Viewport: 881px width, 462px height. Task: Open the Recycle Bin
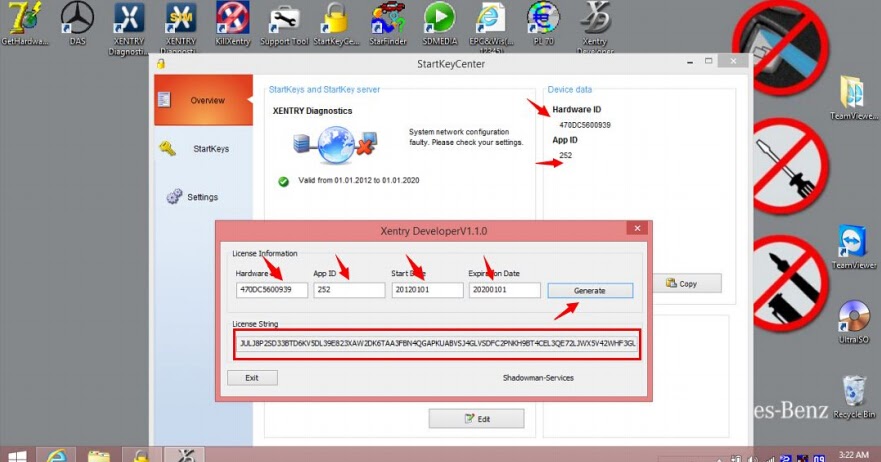[853, 397]
